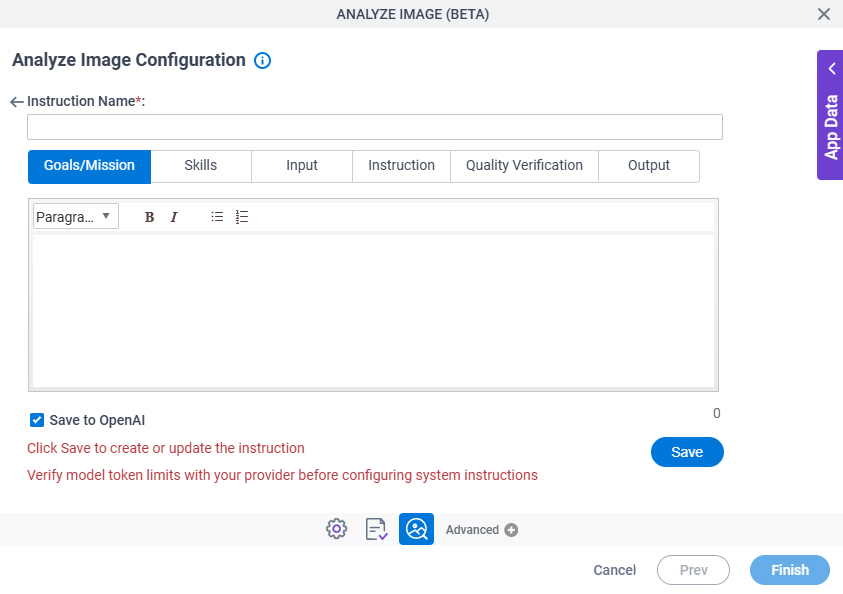Click the Advanced plus icon
Screen dimensions: 843x594
coord(511,530)
